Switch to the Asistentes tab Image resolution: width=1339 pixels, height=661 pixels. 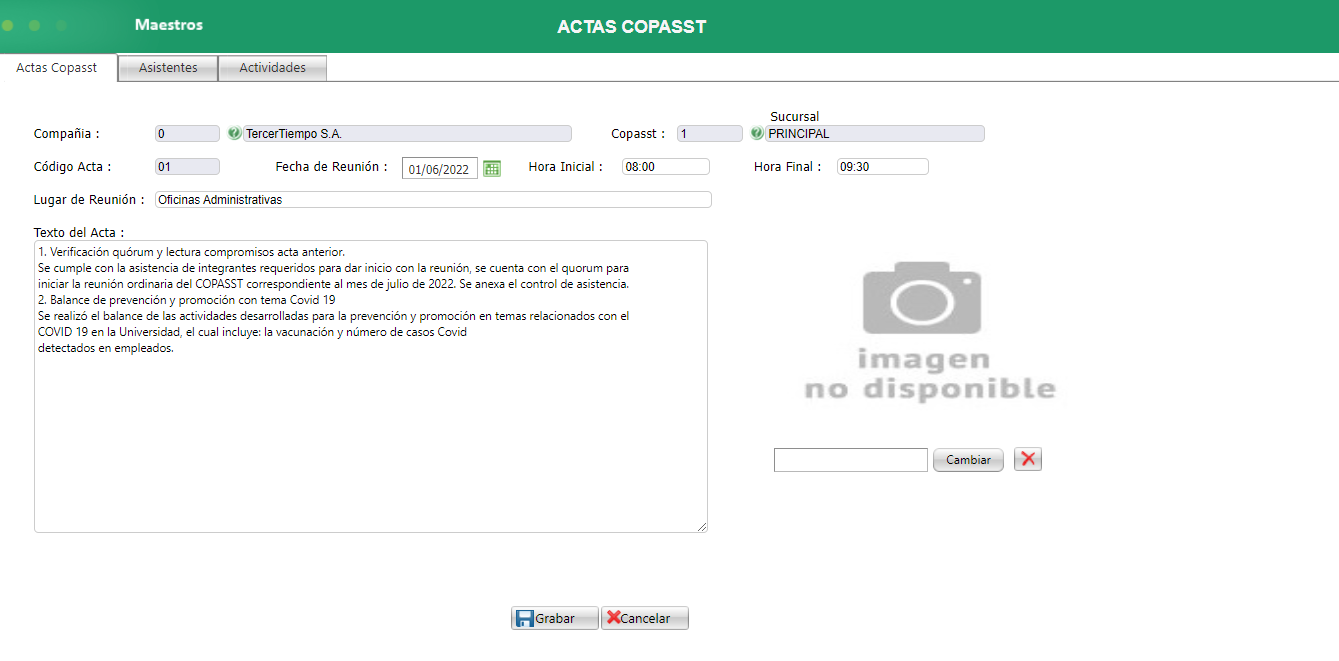(167, 67)
